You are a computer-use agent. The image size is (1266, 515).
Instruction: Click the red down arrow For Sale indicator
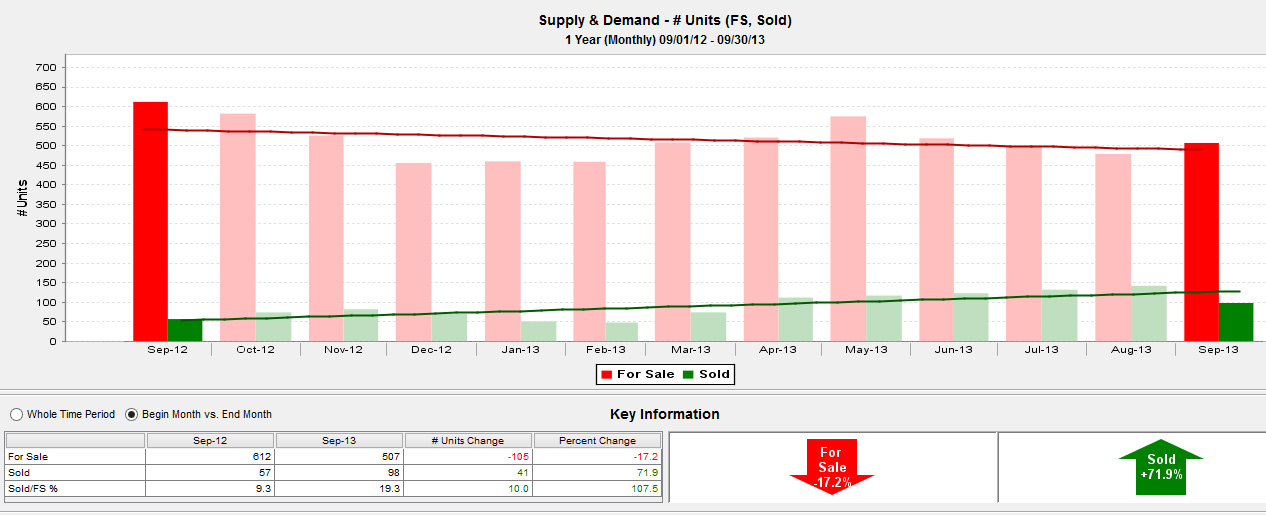(832, 467)
